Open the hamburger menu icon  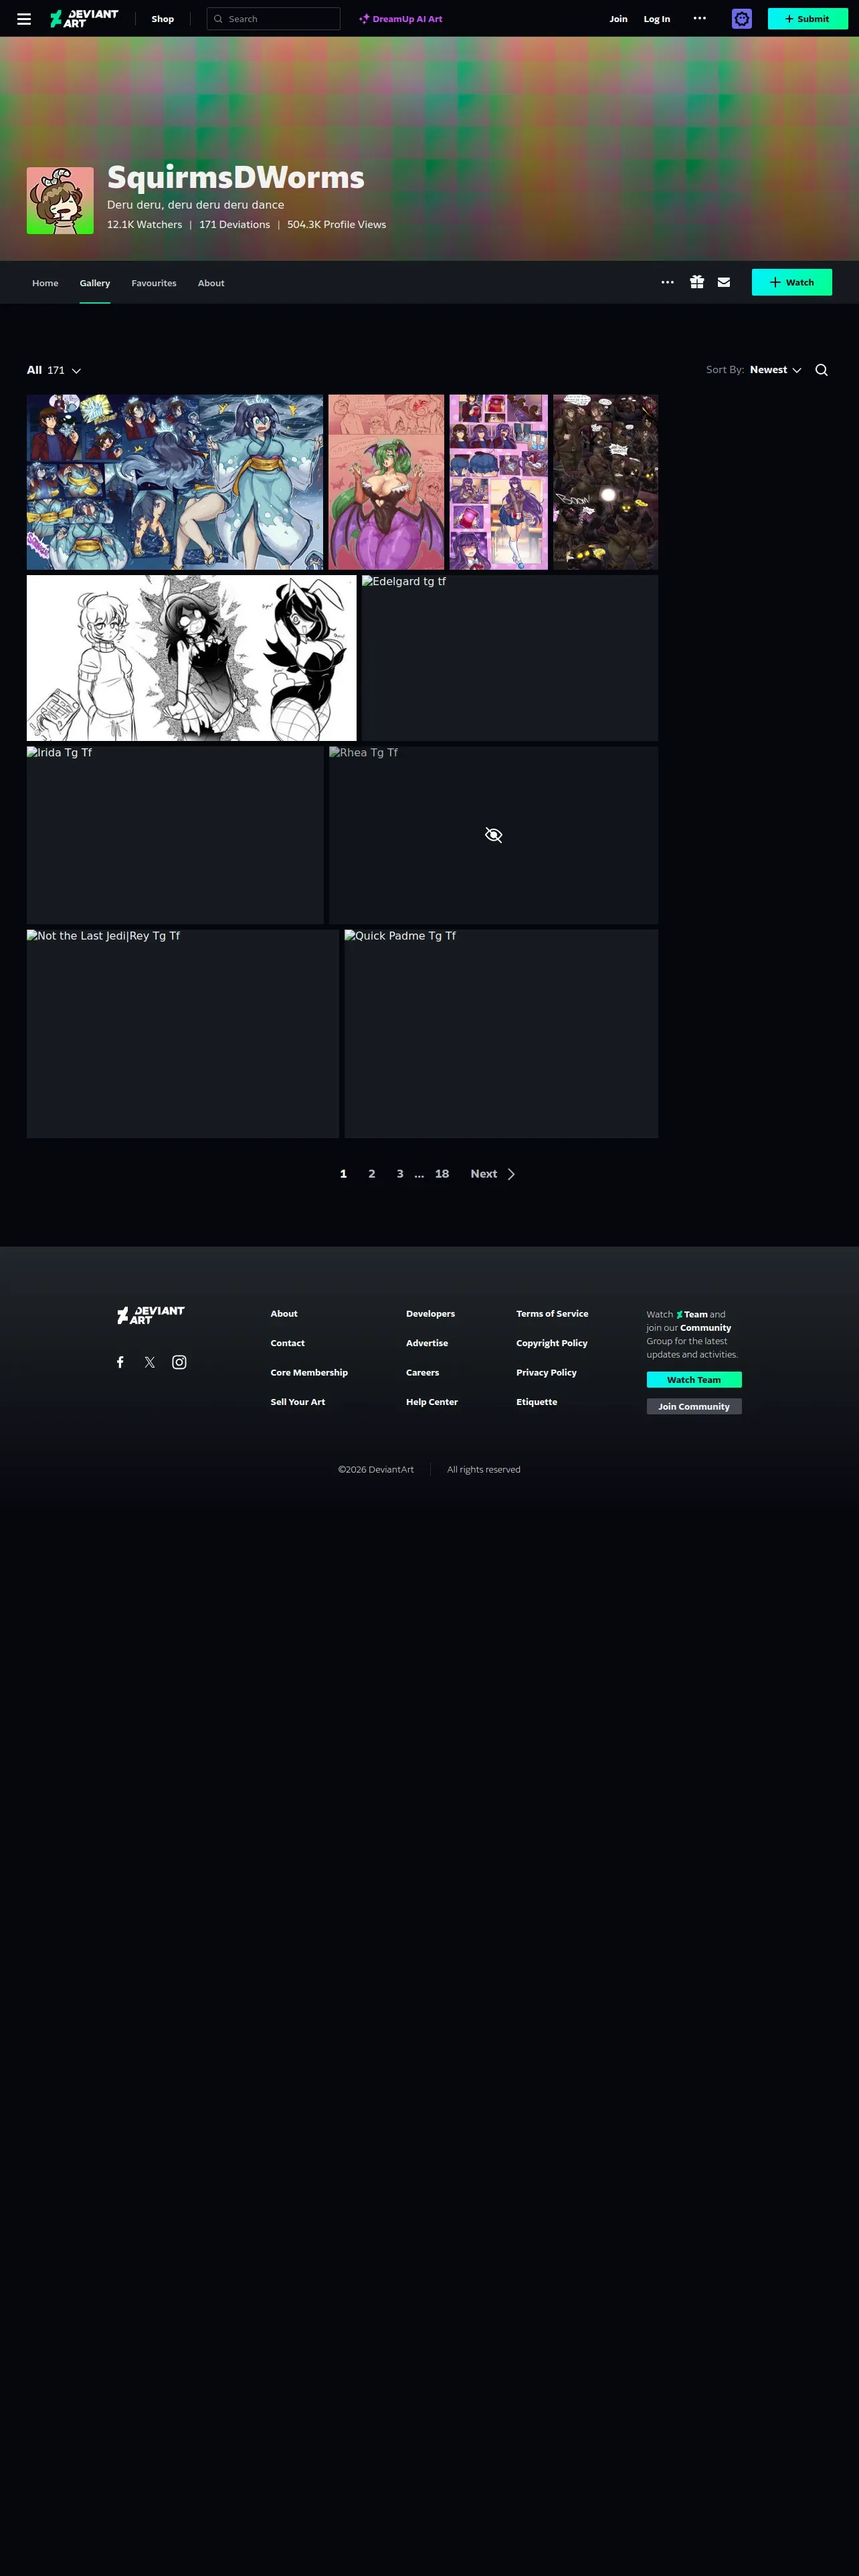24,19
